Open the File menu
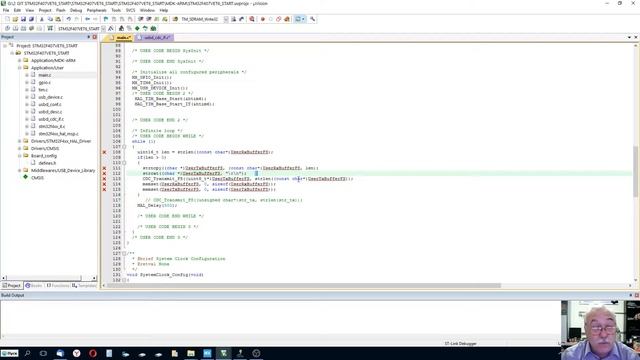The width and height of the screenshot is (640, 360). click(6, 10)
